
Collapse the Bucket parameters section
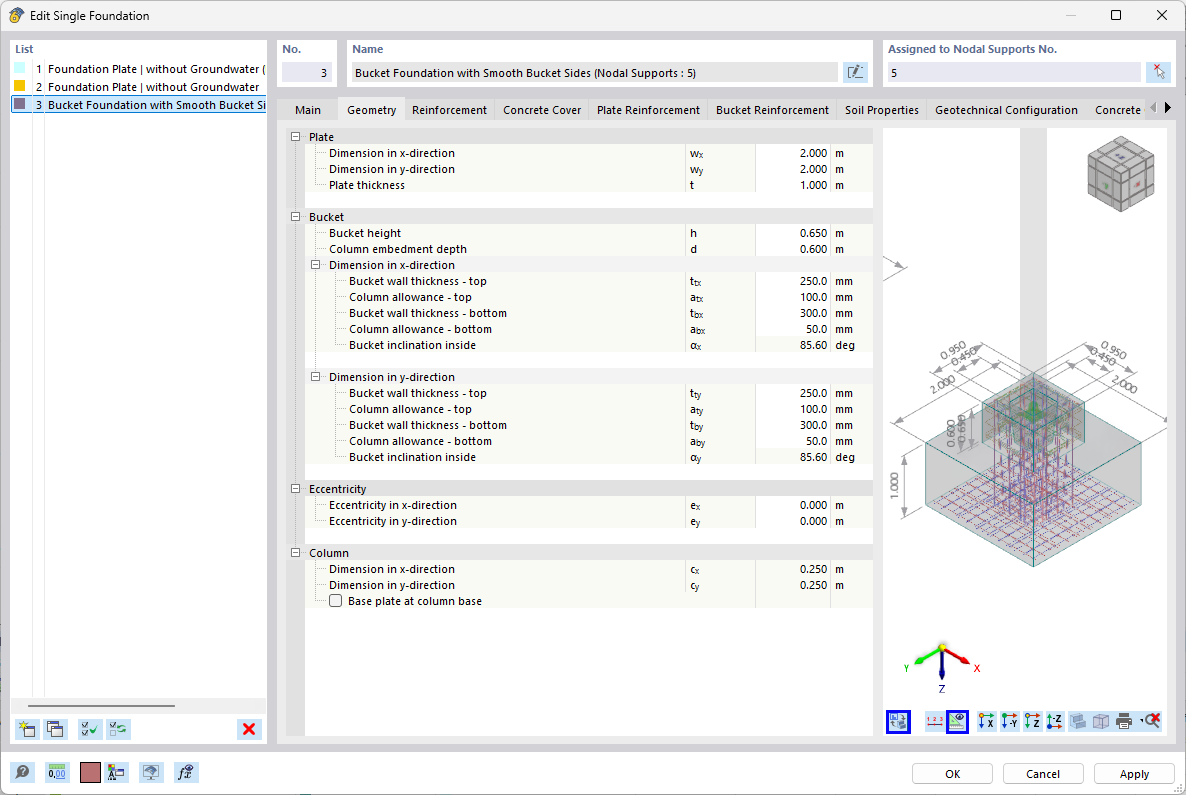point(294,216)
